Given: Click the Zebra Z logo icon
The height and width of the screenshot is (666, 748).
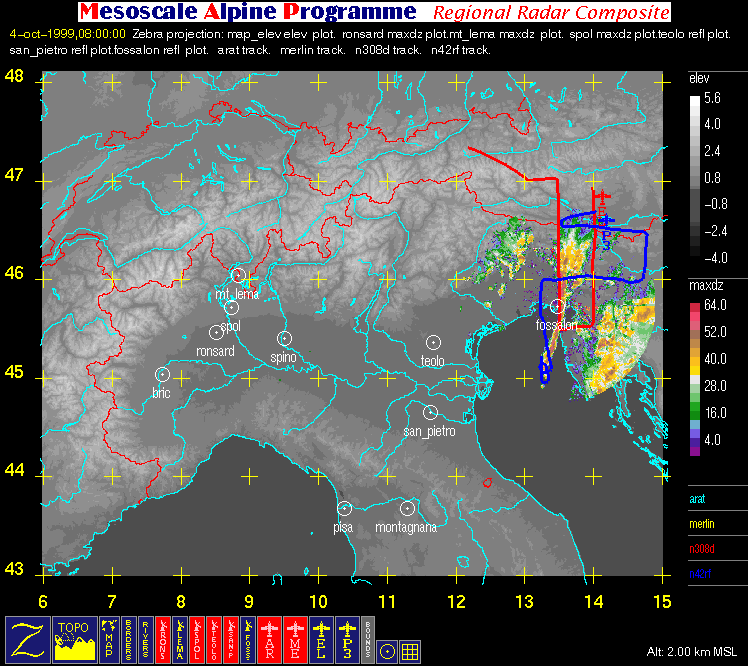Looking at the screenshot, I should point(24,638).
